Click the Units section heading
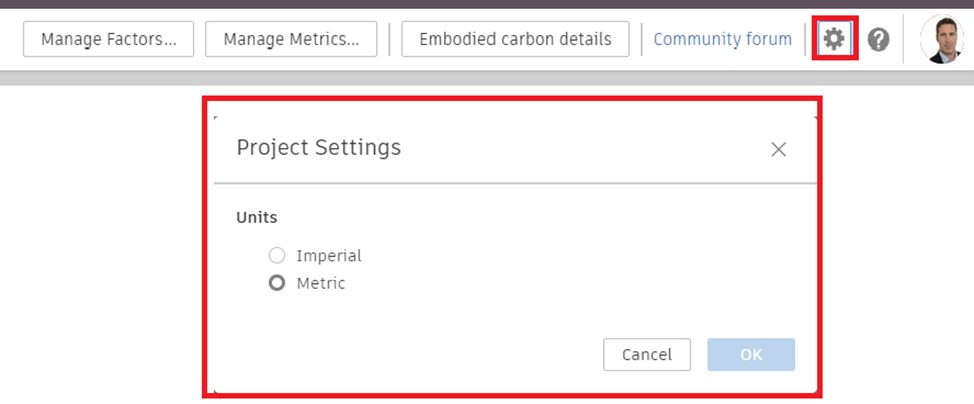 coord(257,217)
